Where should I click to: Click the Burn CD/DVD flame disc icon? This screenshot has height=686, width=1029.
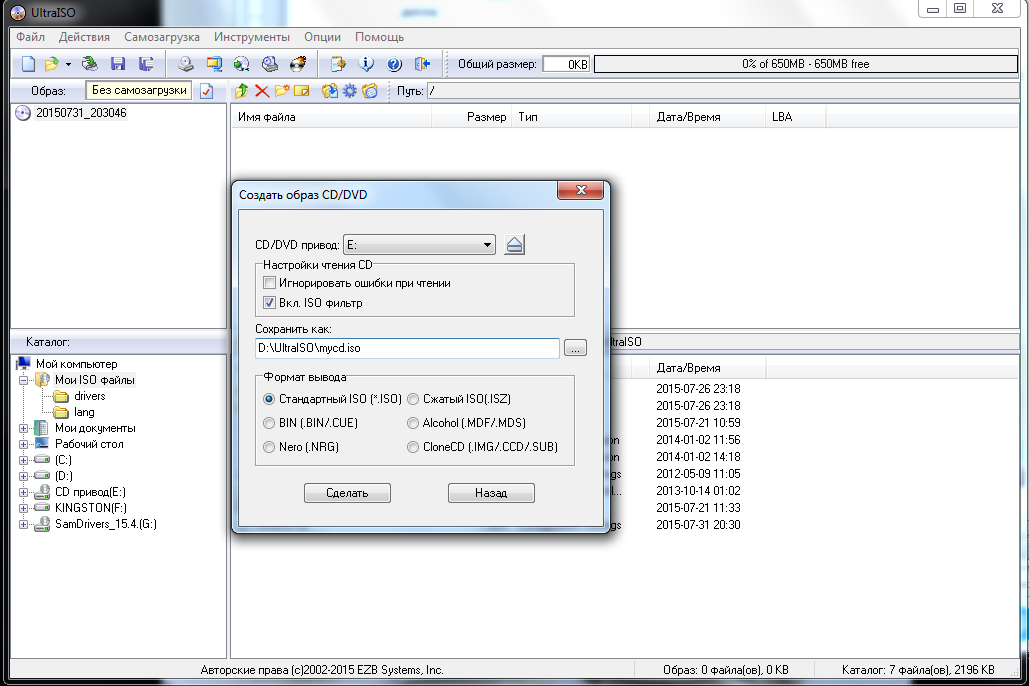[298, 64]
